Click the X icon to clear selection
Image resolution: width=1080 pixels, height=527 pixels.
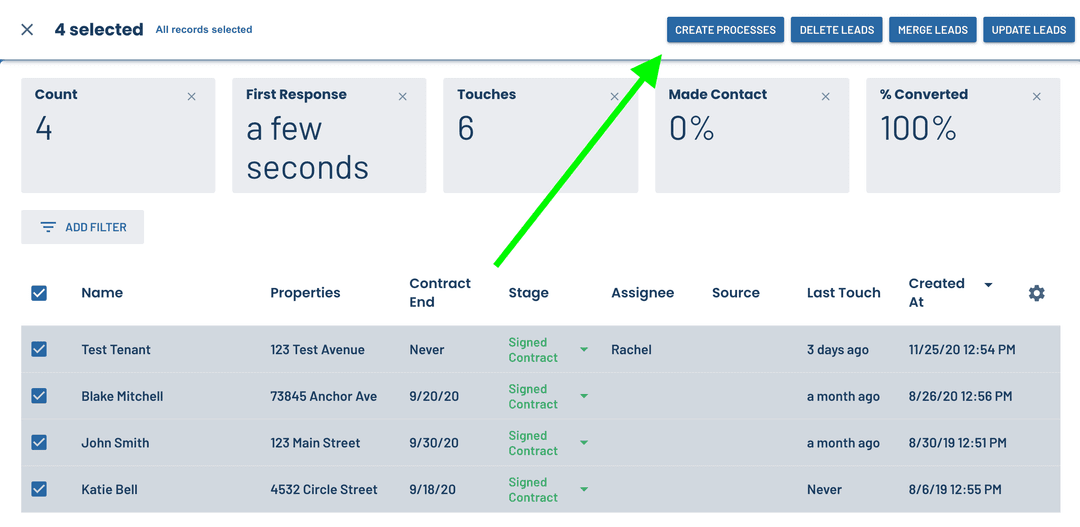pos(27,30)
